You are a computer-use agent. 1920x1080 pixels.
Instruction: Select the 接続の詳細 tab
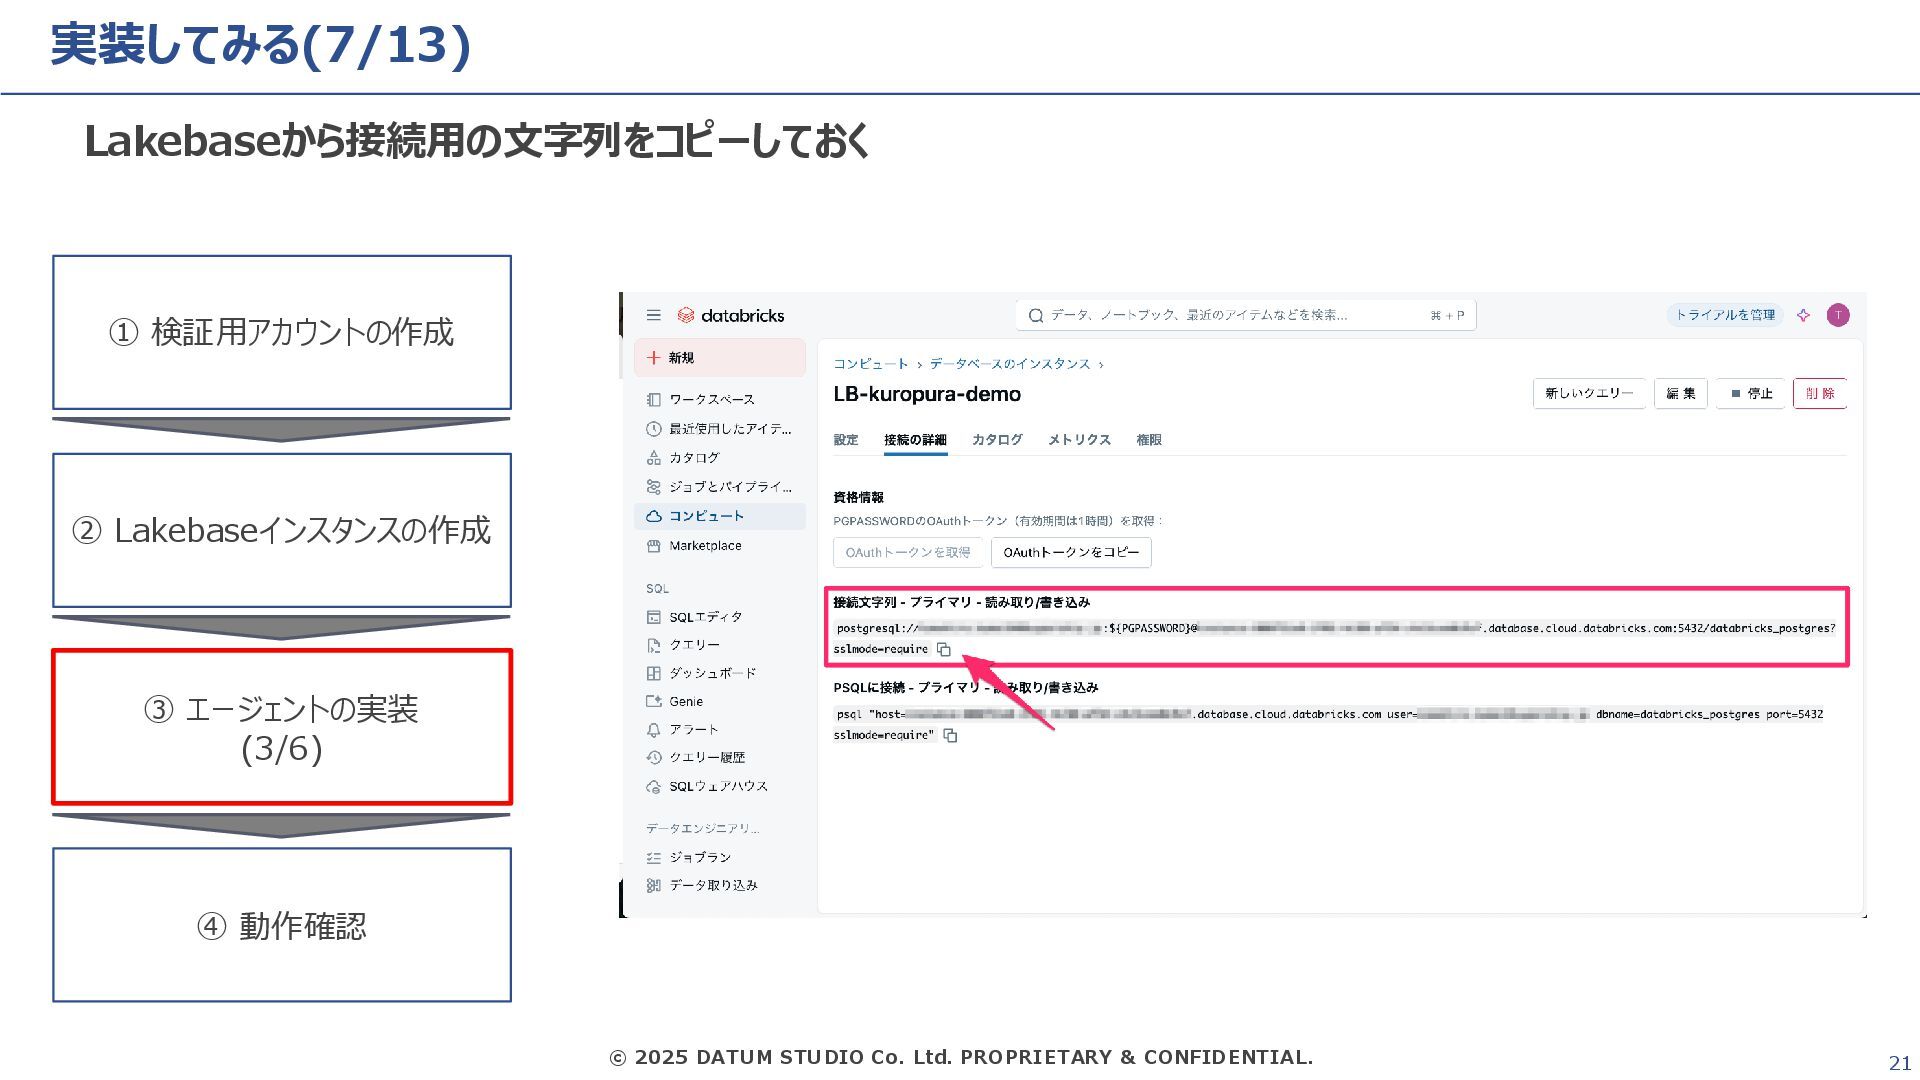coord(915,440)
